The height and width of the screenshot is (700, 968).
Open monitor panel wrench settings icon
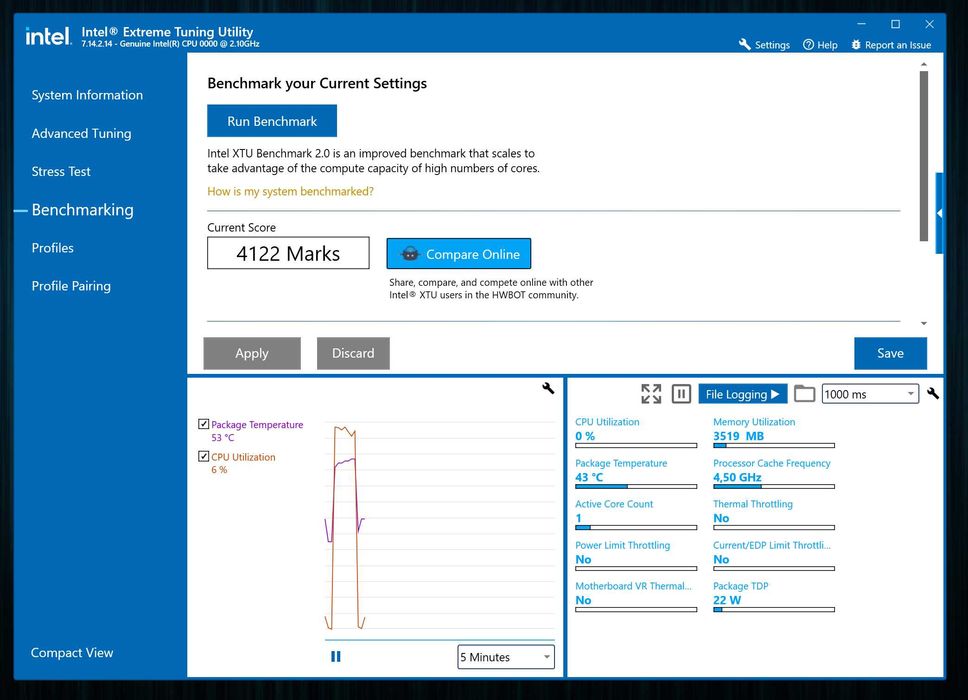click(x=933, y=393)
